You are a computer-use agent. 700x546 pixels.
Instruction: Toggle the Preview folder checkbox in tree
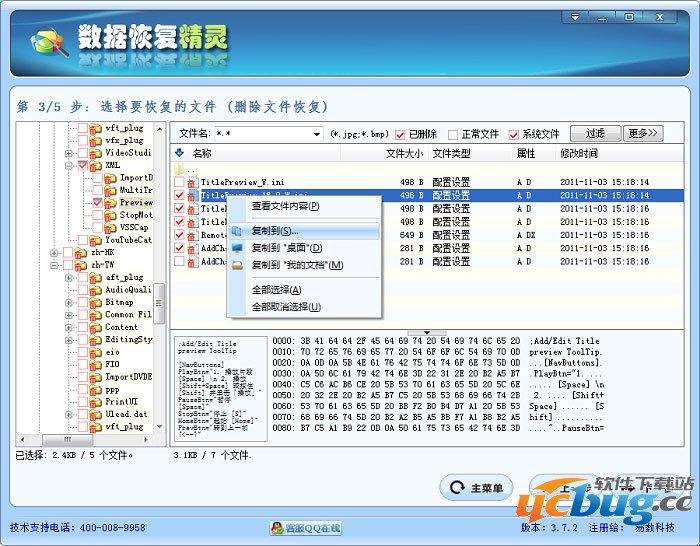tap(97, 202)
